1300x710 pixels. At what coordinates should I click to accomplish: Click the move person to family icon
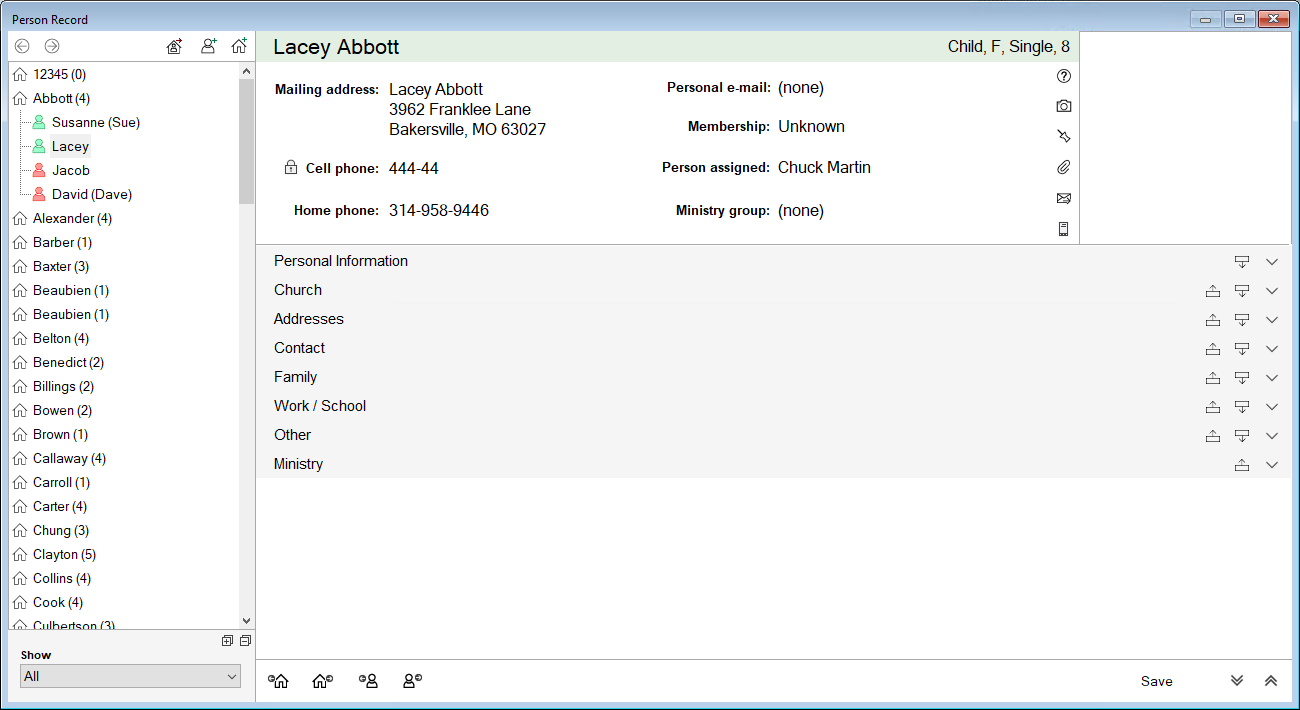tap(174, 46)
